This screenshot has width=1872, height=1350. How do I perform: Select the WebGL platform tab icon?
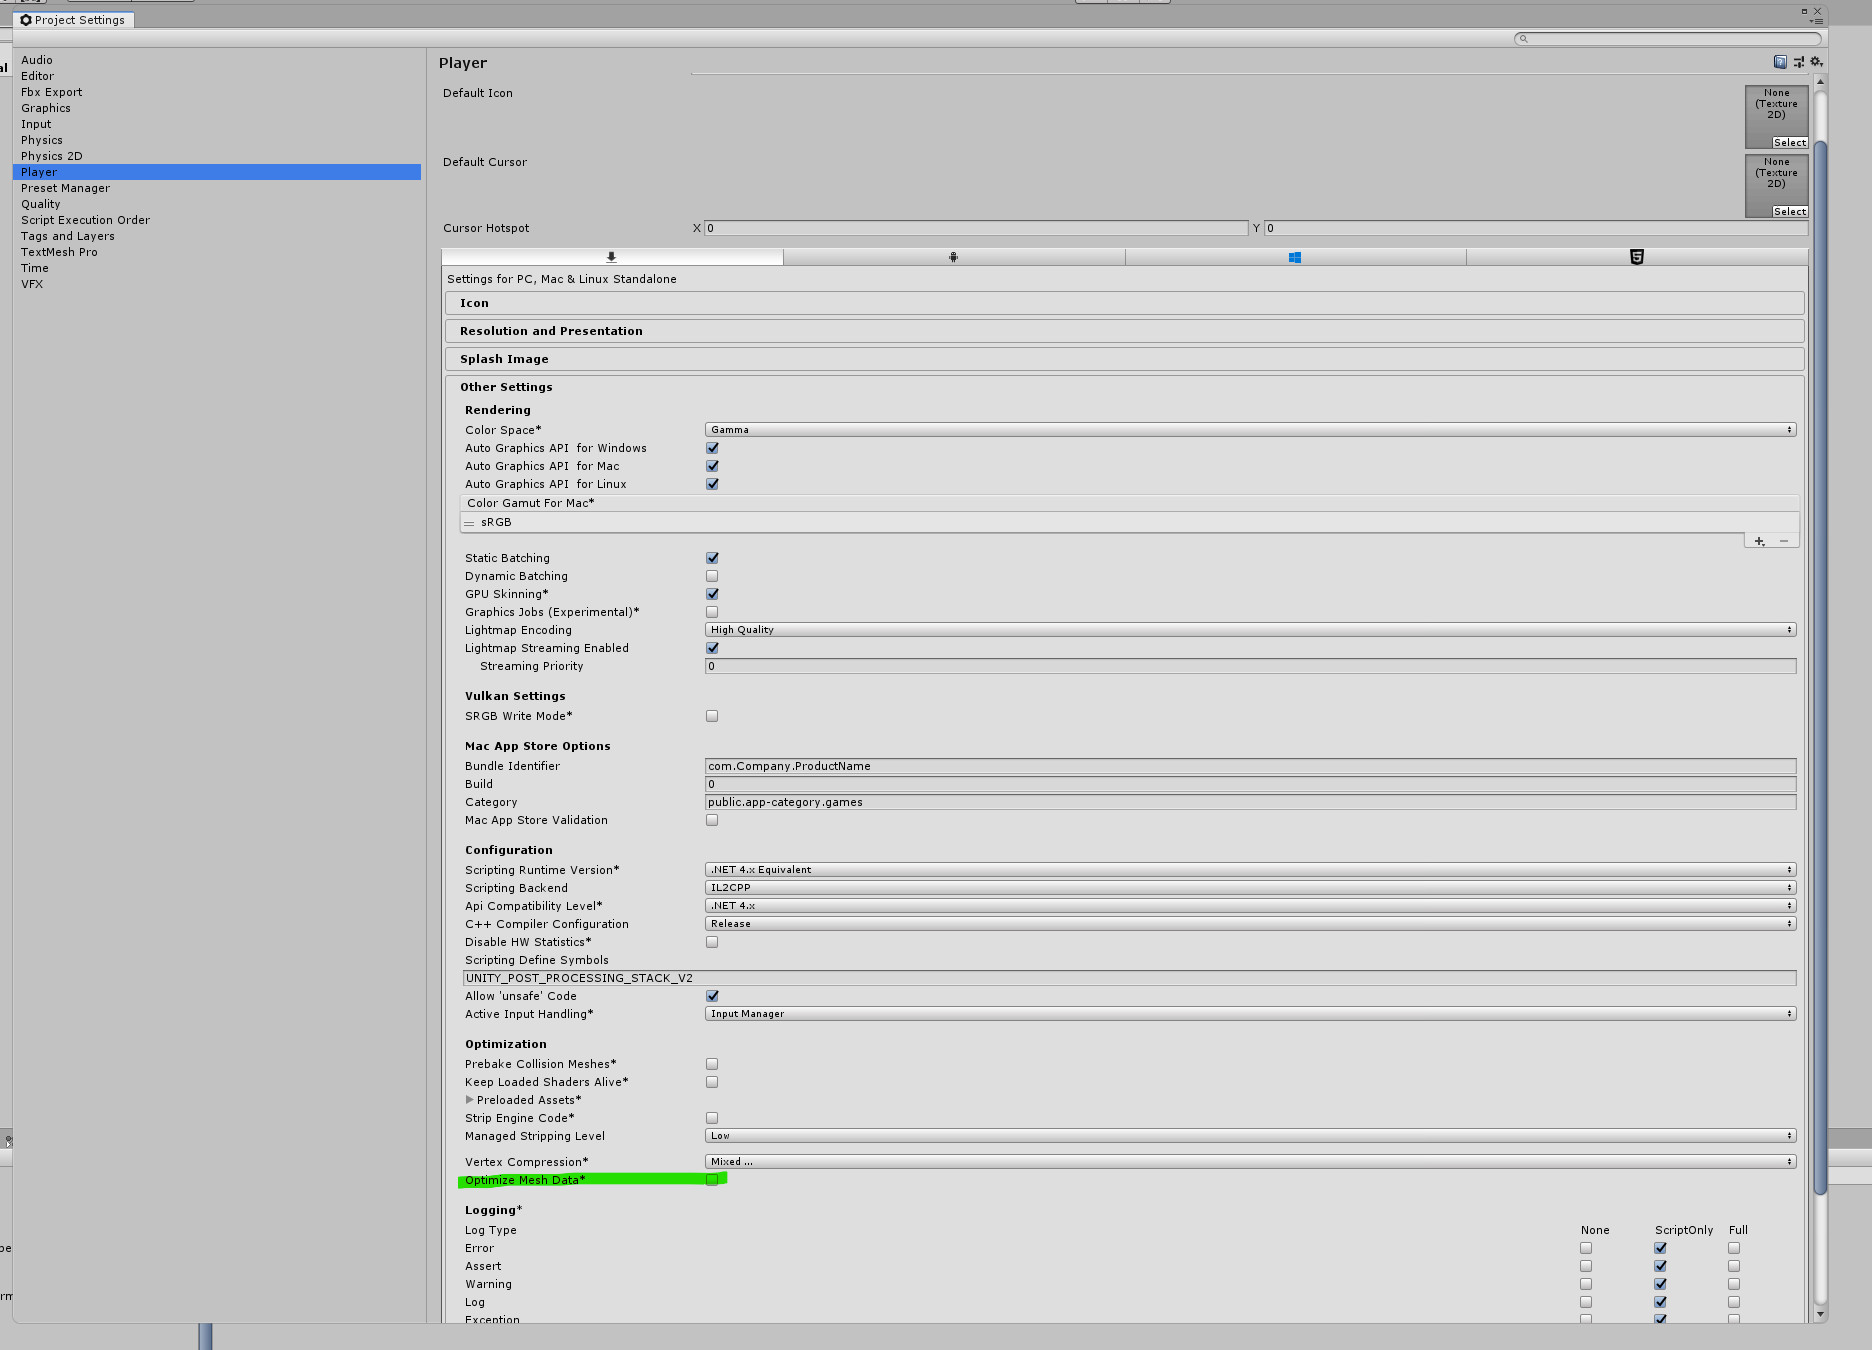tap(1636, 257)
